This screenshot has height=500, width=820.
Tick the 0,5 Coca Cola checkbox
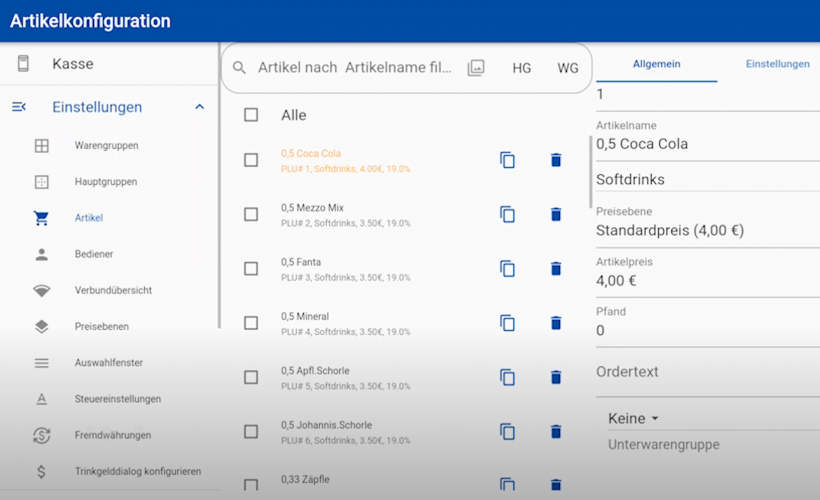click(251, 160)
